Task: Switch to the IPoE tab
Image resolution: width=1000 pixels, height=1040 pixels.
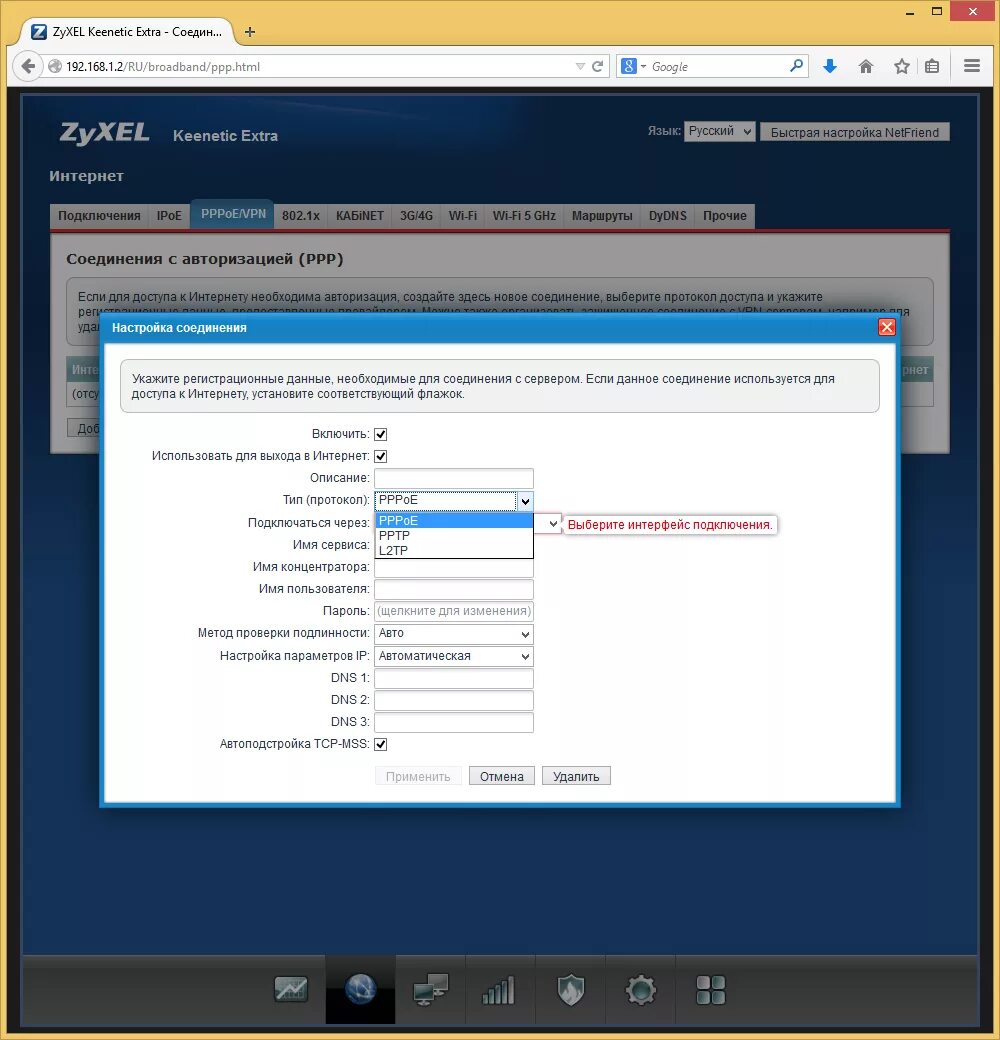Action: [x=169, y=216]
